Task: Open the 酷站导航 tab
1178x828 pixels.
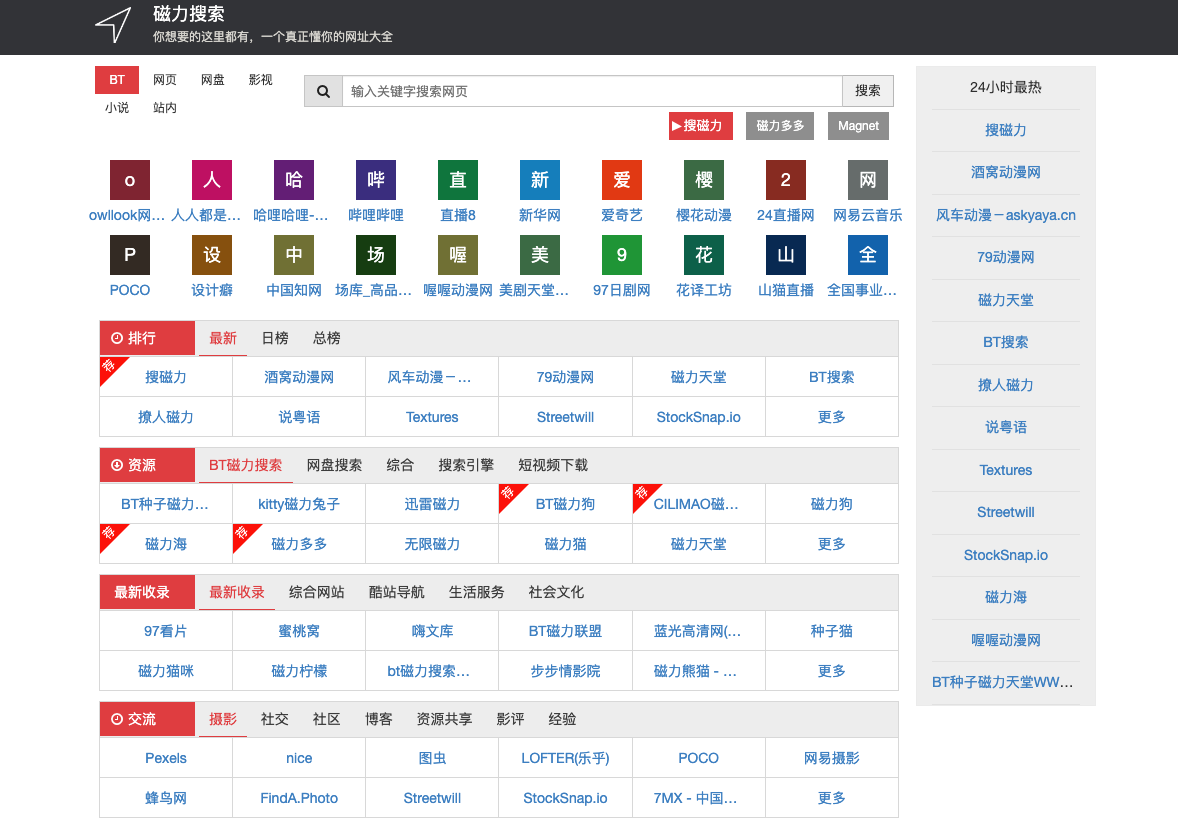Action: [x=397, y=592]
